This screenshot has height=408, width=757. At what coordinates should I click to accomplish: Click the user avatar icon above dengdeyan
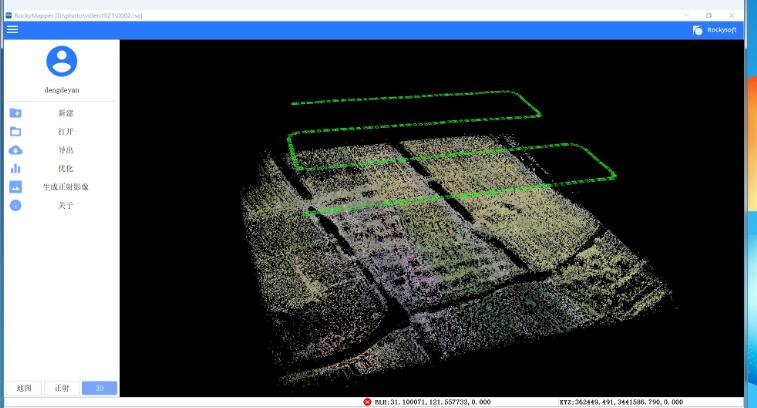point(61,61)
